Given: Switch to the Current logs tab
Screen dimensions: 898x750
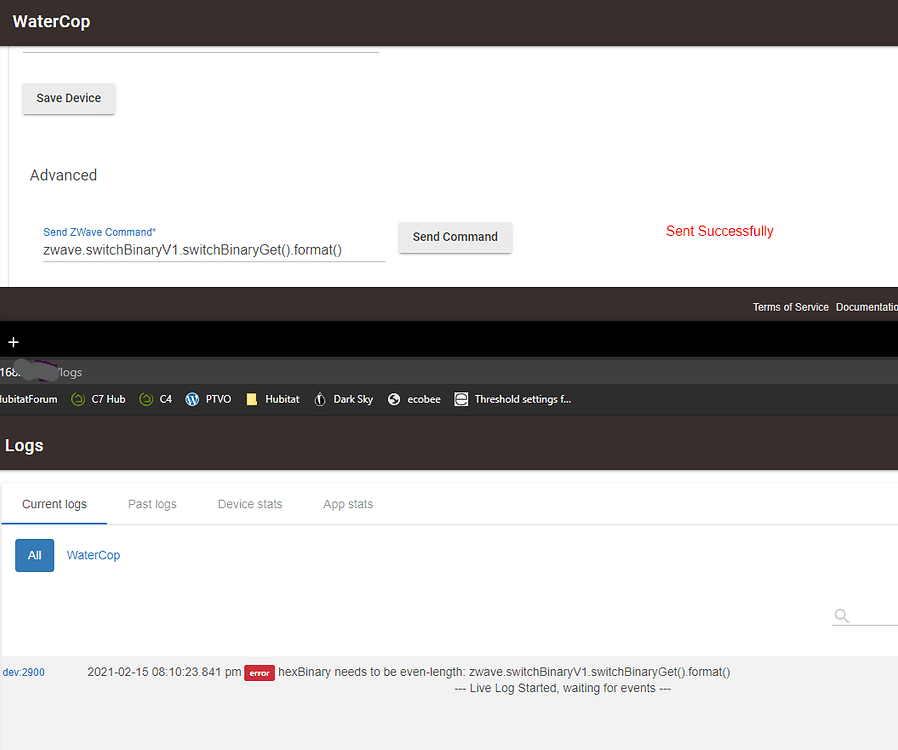Looking at the screenshot, I should 54,504.
